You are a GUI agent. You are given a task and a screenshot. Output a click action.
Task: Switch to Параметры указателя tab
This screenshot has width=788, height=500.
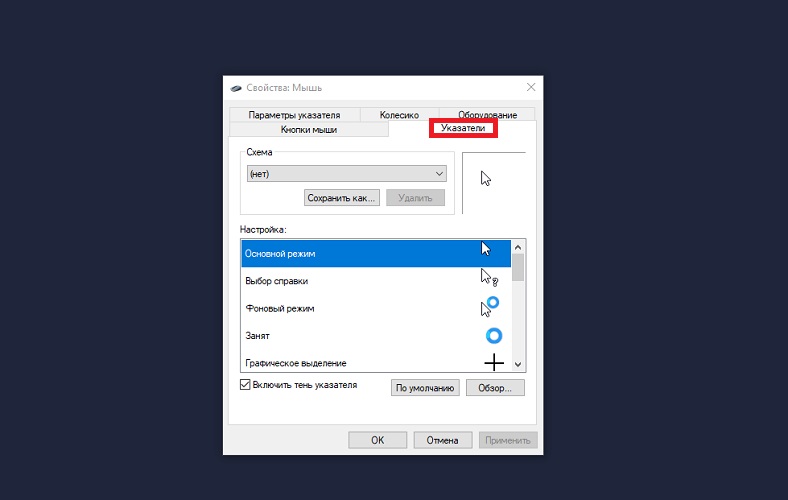[x=294, y=115]
